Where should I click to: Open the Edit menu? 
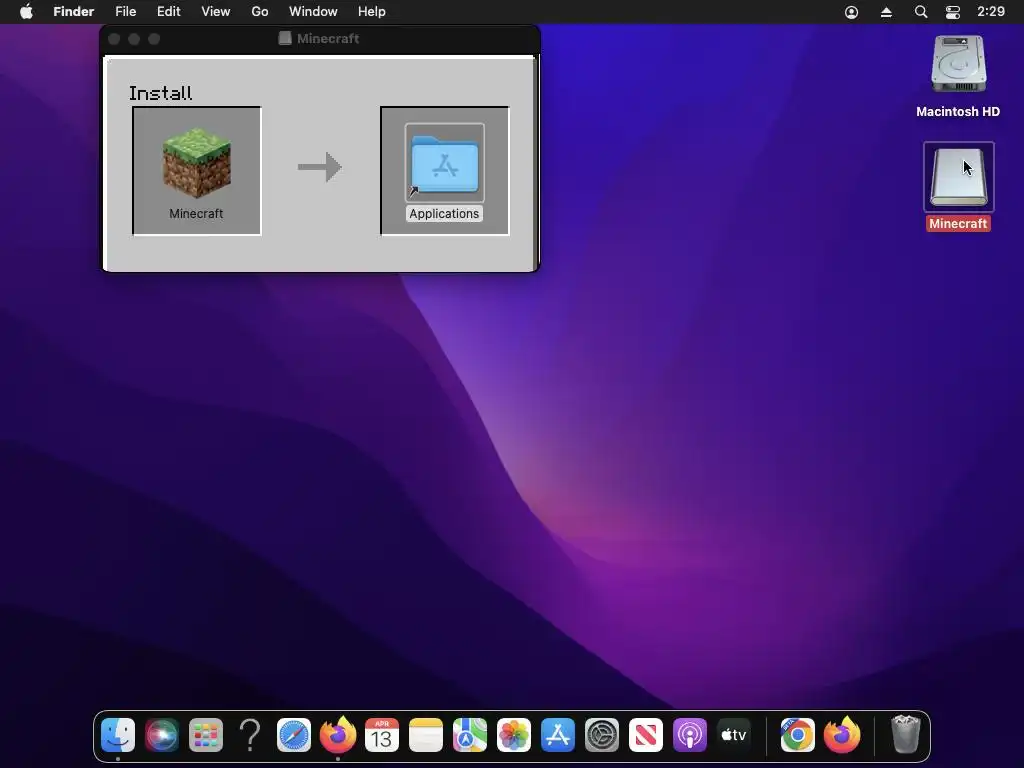tap(168, 12)
